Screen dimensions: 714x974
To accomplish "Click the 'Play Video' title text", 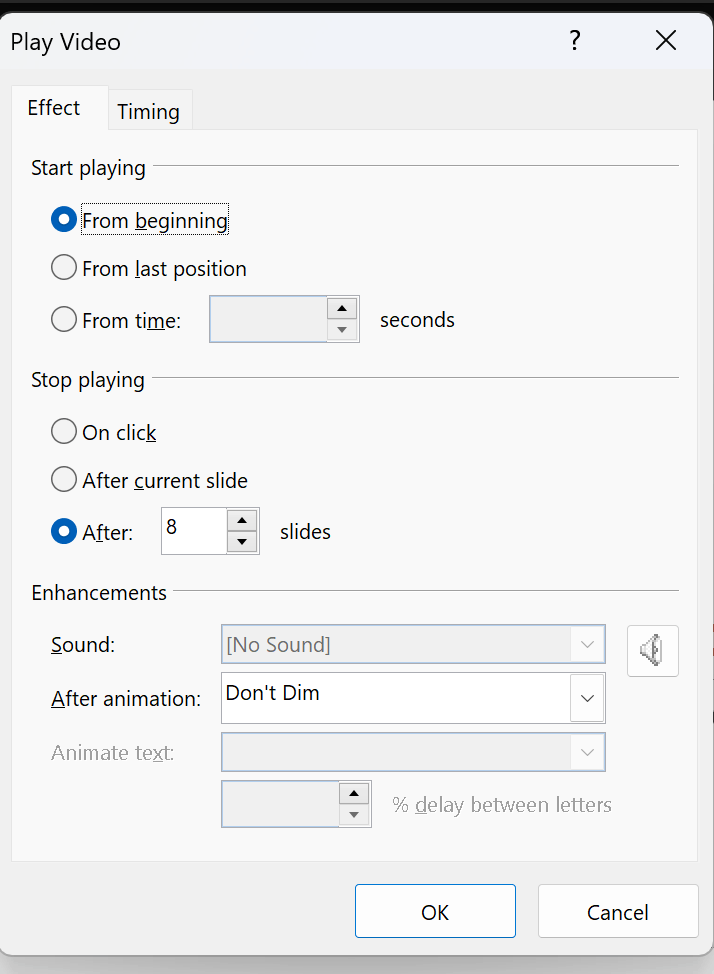I will [x=65, y=42].
